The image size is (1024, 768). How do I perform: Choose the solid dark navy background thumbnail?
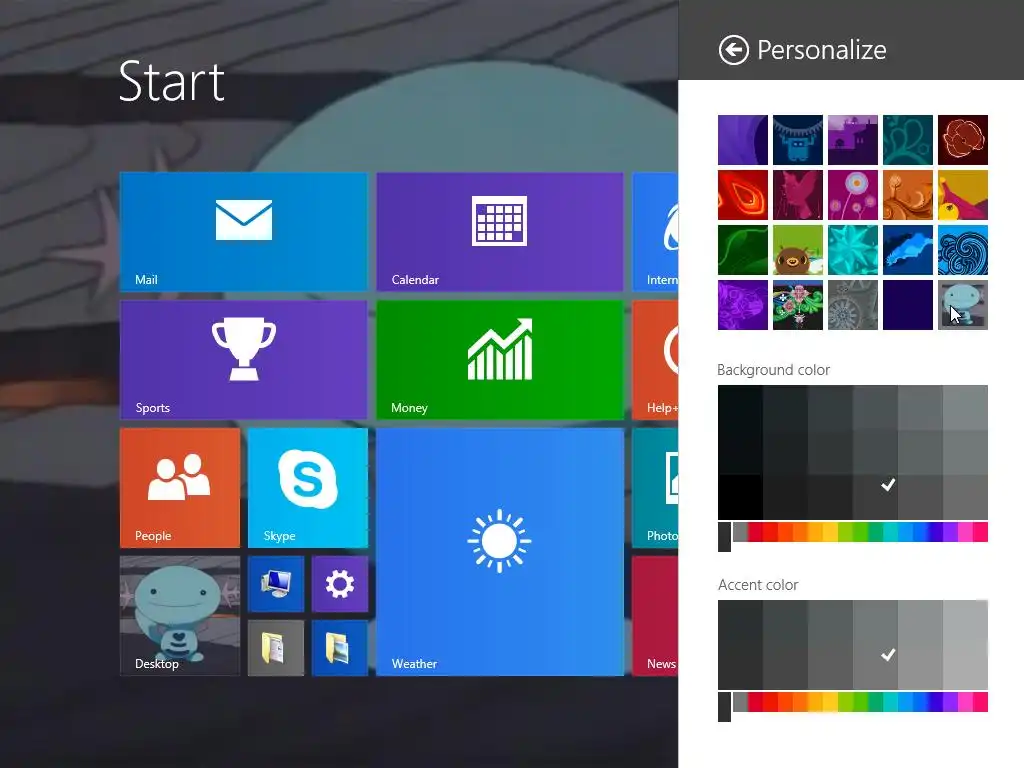pyautogui.click(x=908, y=305)
